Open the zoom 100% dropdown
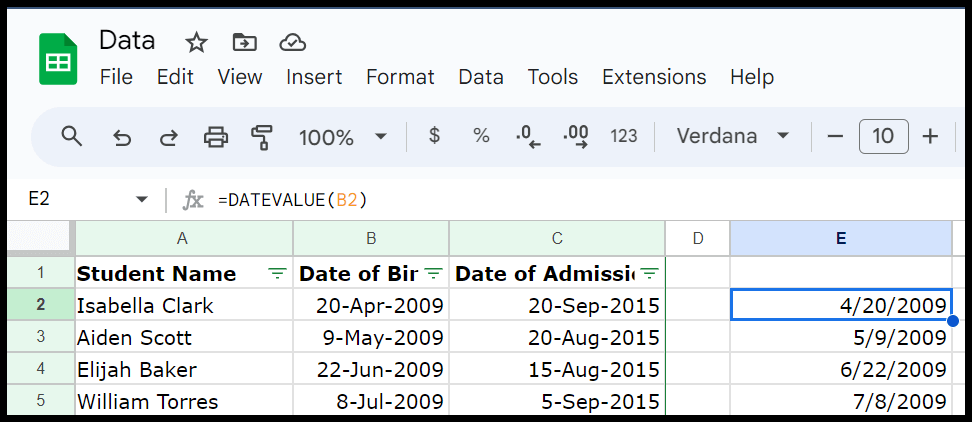The image size is (972, 422). pos(343,136)
